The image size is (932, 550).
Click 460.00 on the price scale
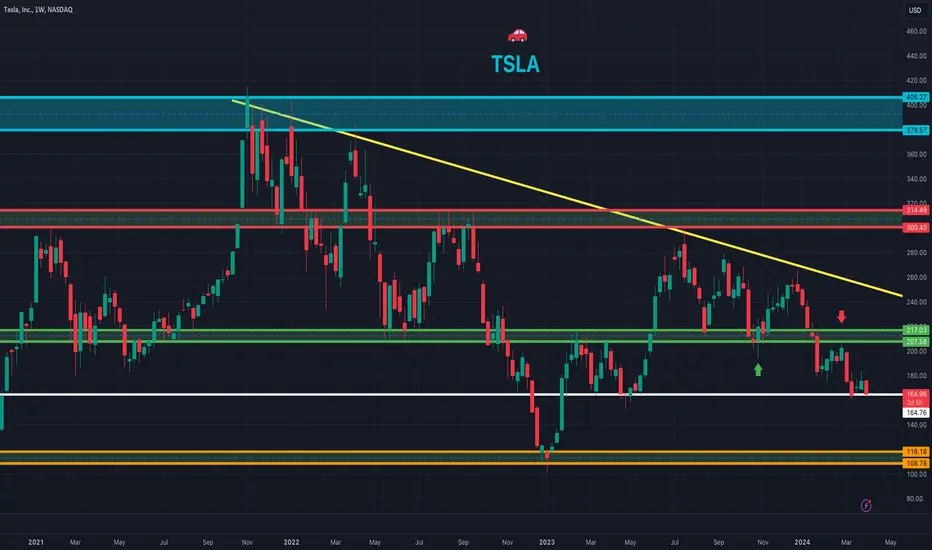point(916,31)
